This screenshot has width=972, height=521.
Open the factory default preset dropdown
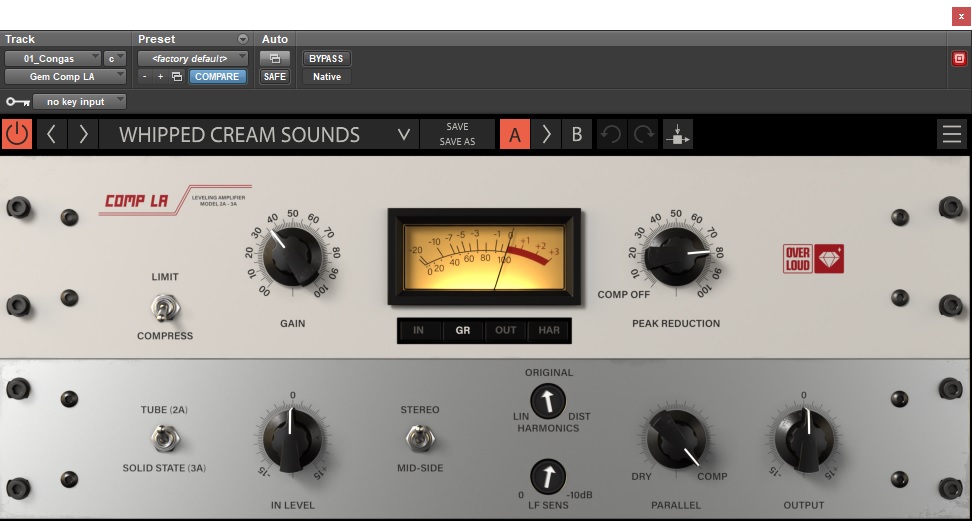(x=193, y=58)
